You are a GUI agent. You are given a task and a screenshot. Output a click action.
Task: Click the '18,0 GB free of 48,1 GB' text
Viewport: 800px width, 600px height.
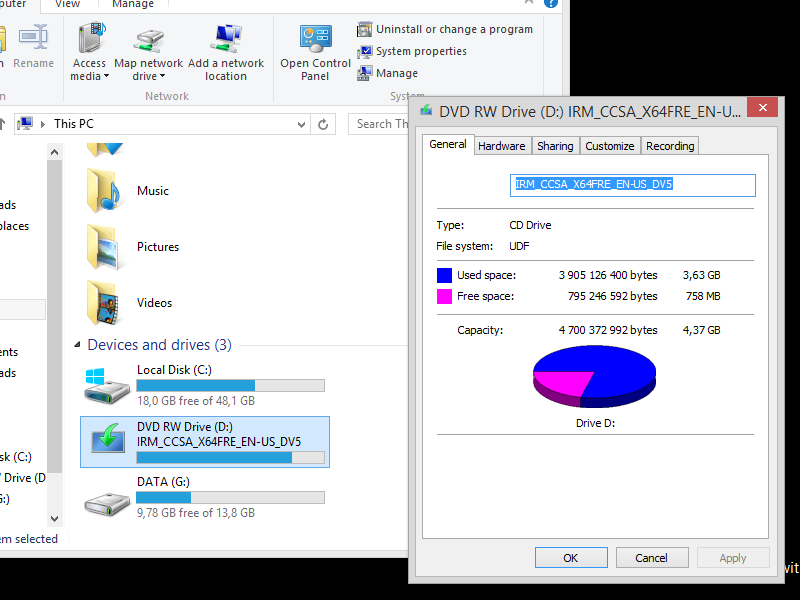[196, 401]
